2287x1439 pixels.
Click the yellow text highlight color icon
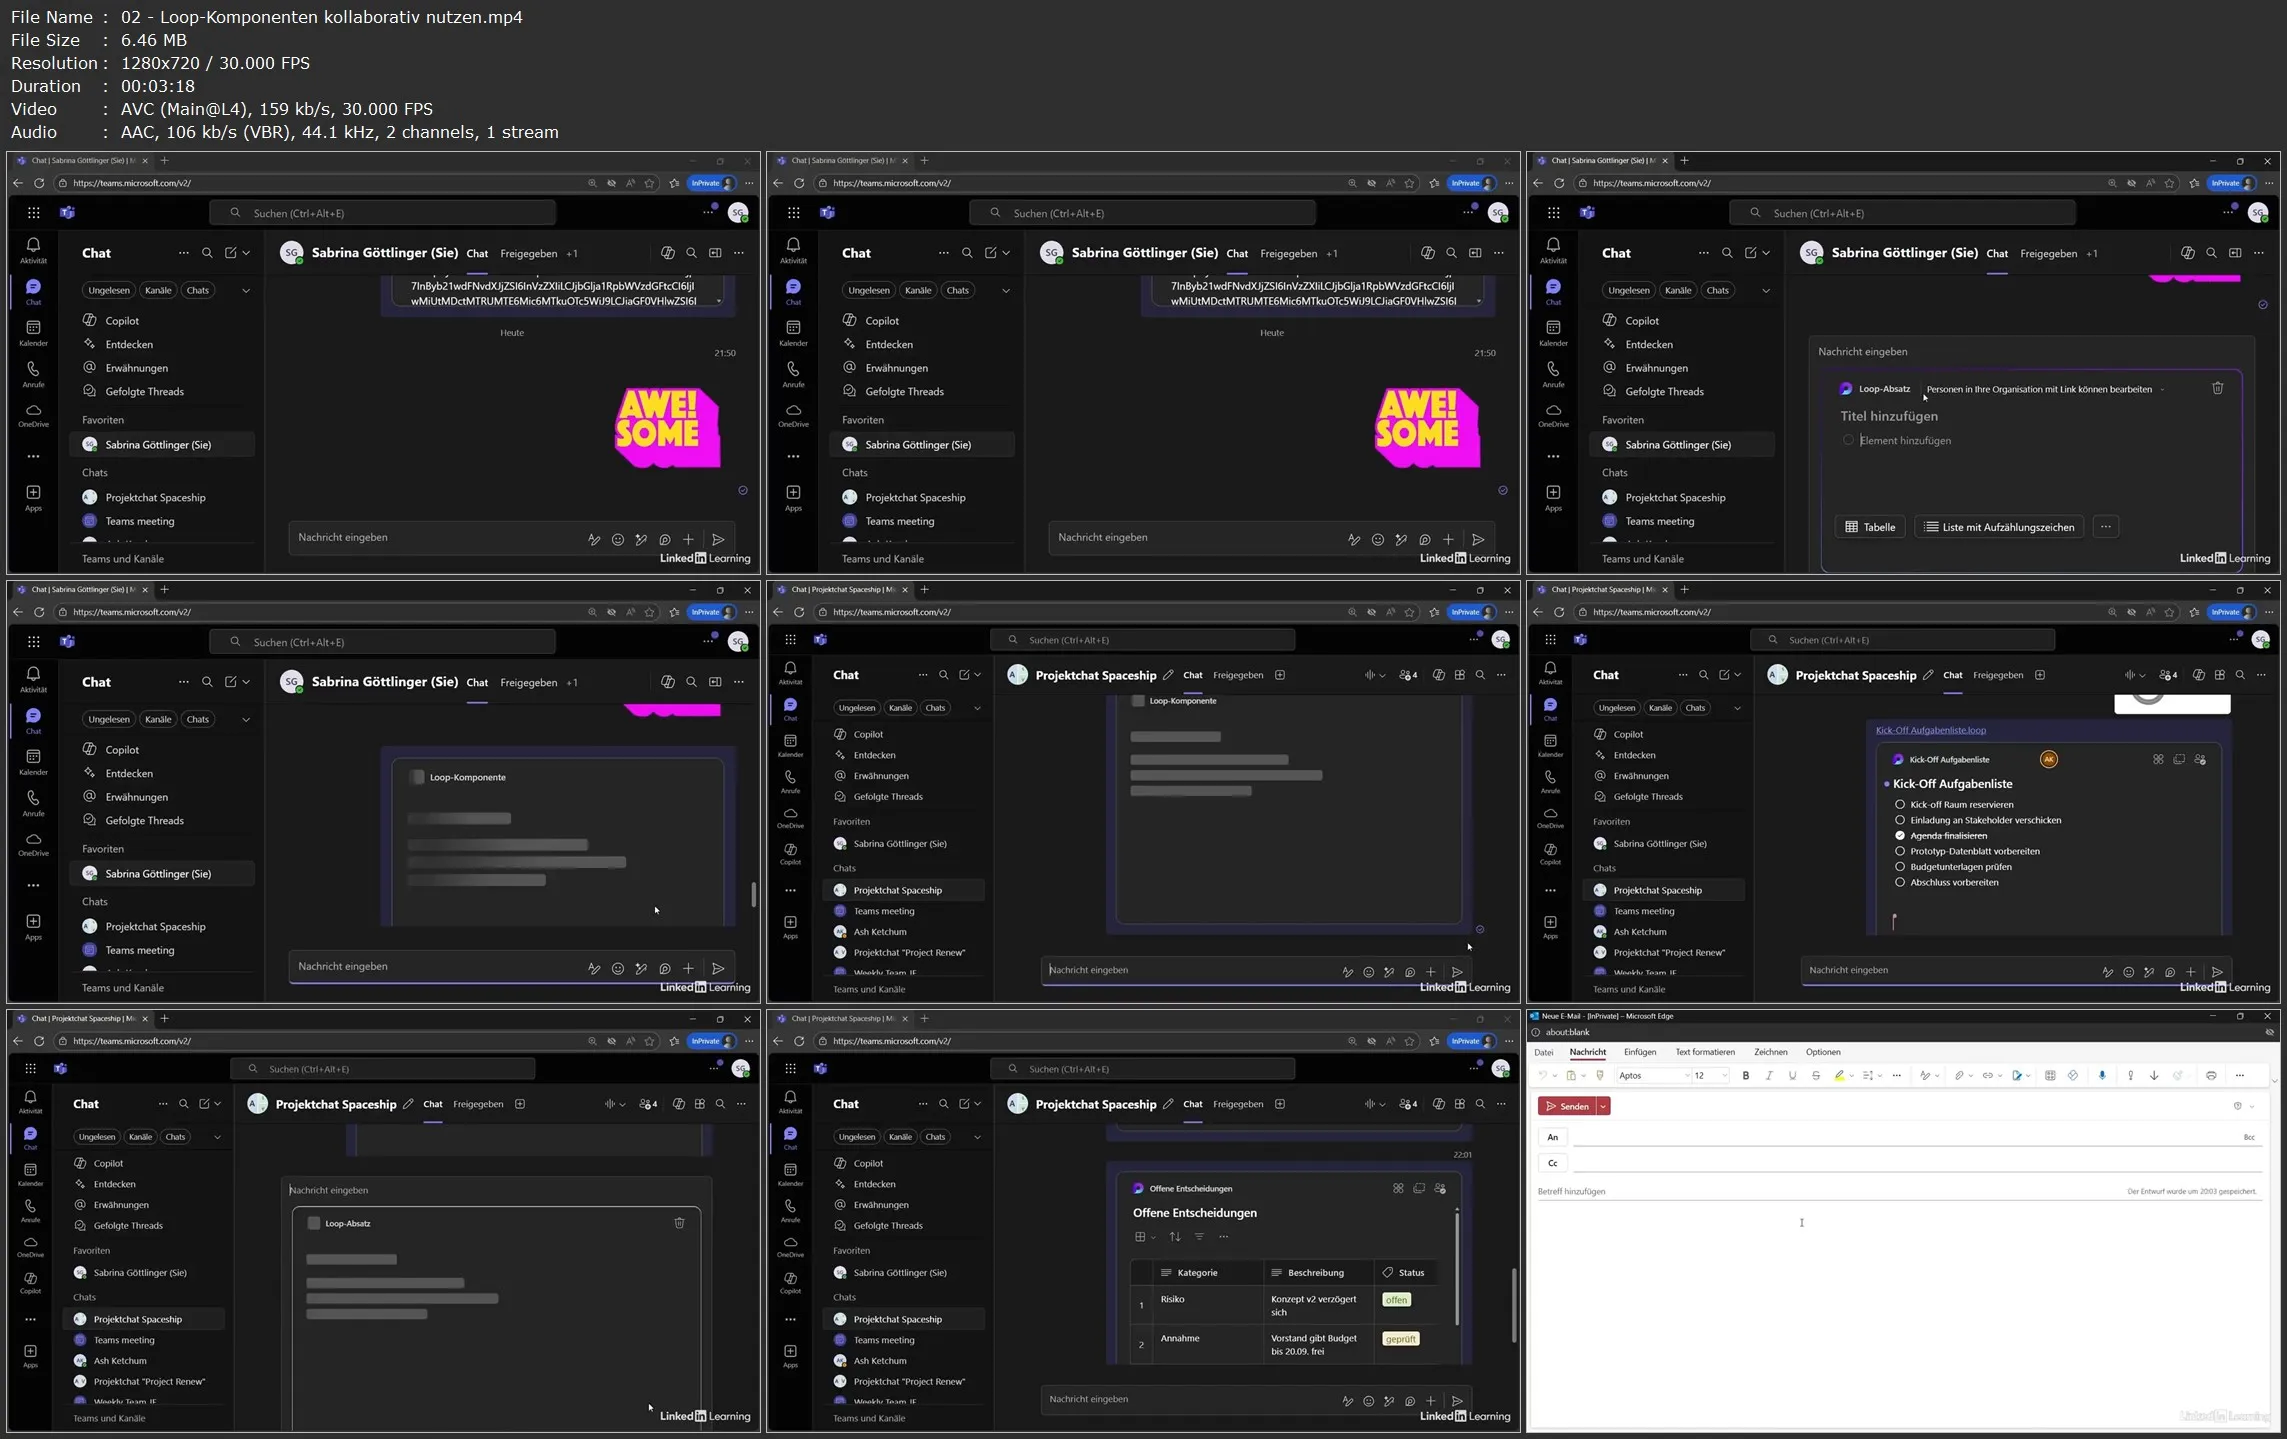click(1838, 1076)
